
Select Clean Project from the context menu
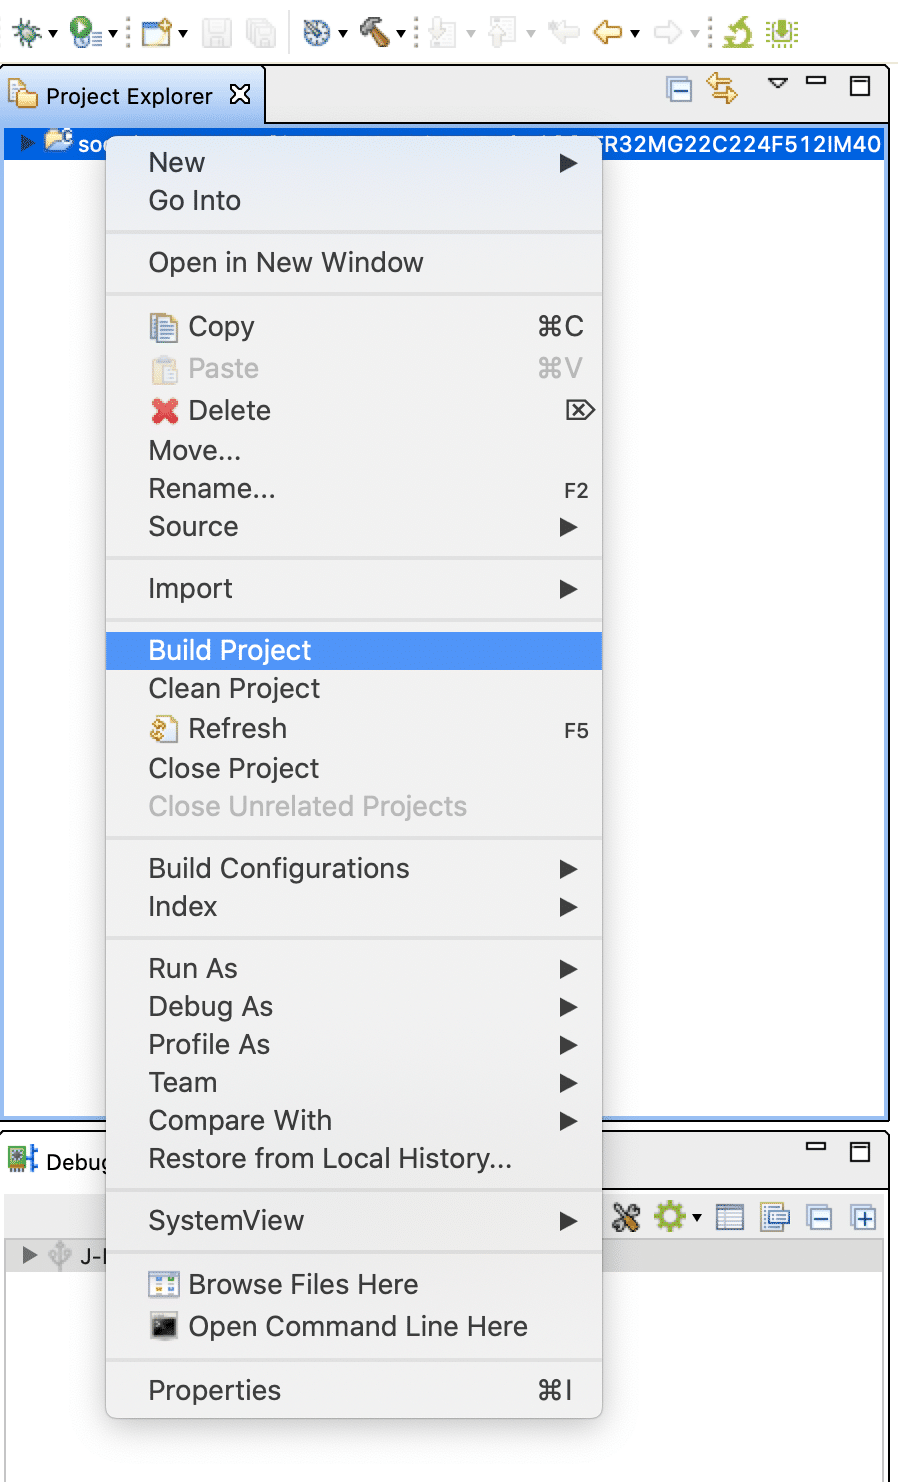pyautogui.click(x=234, y=688)
